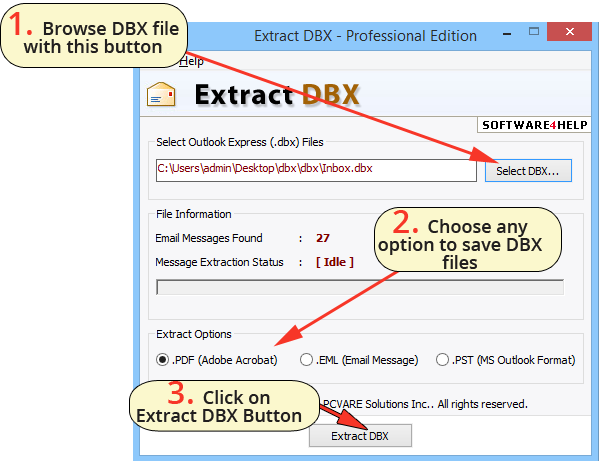599x461 pixels.
Task: Click the Extract DBX envelope icon
Action: 161,94
